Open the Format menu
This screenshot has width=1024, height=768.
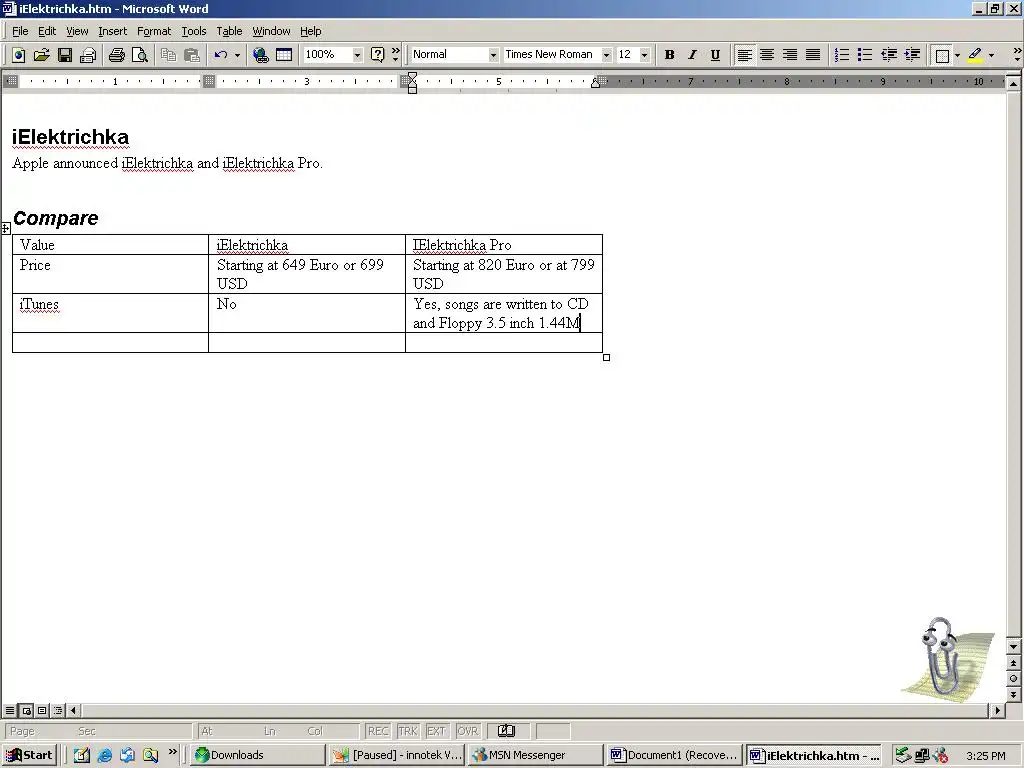click(154, 31)
